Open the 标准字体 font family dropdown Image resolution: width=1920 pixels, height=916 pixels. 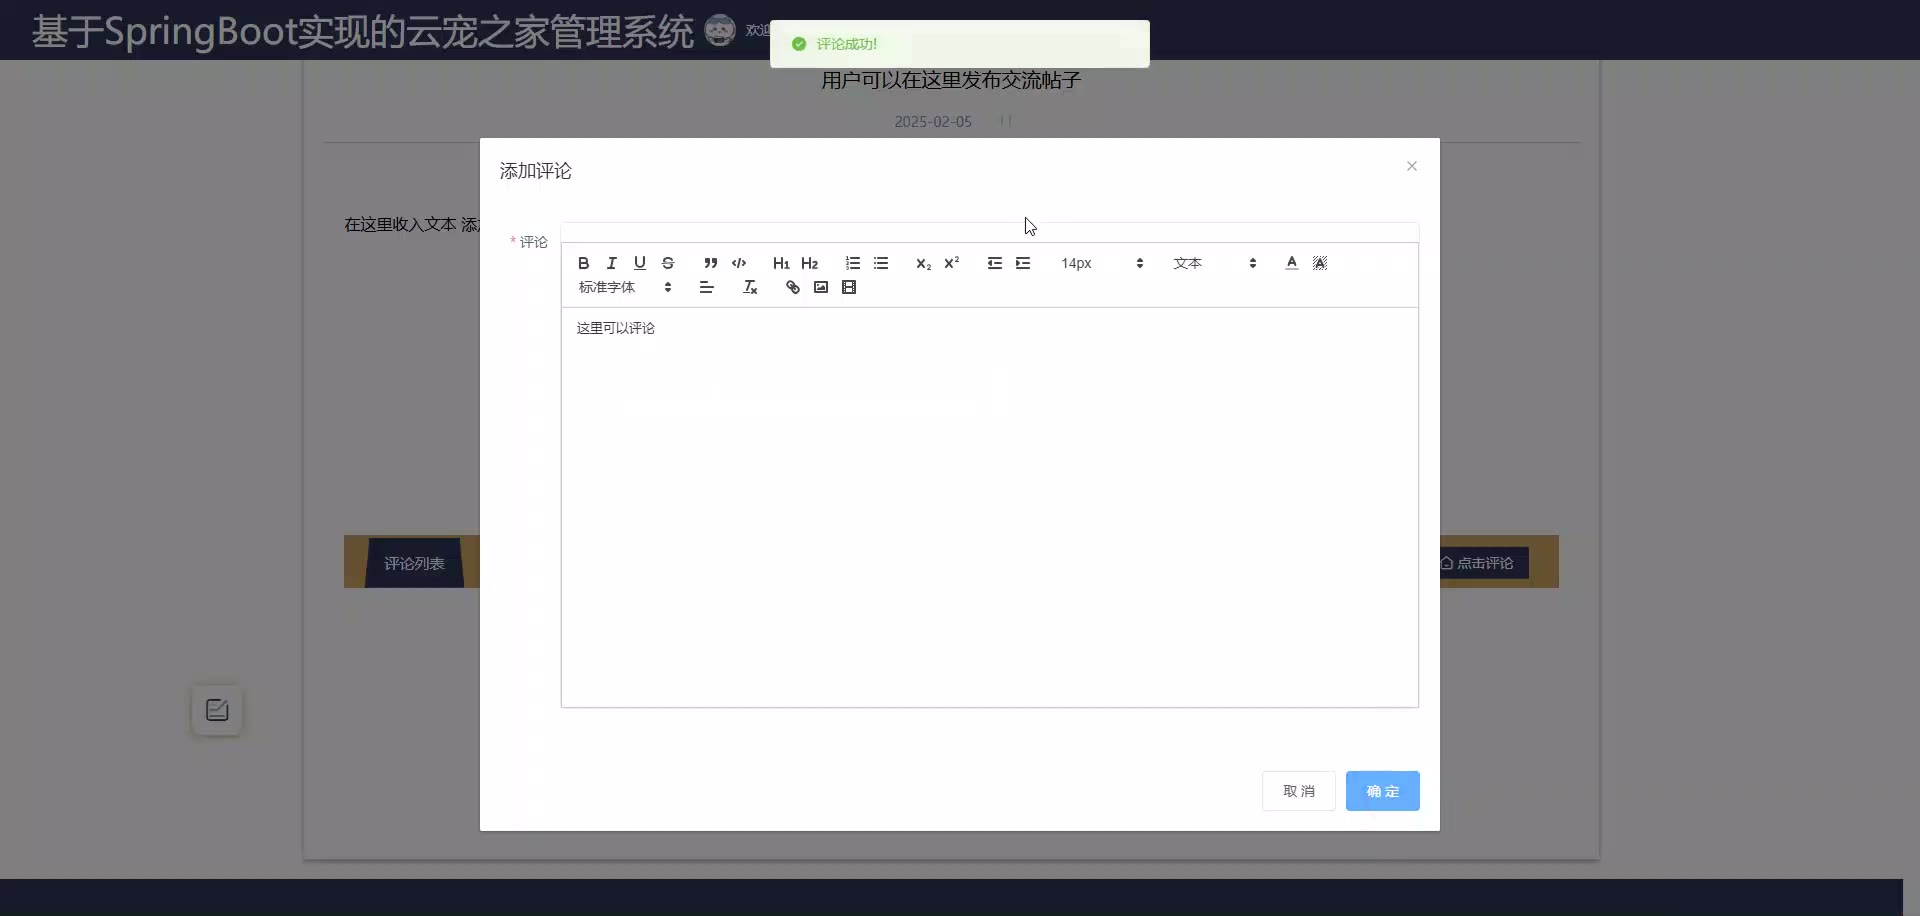pos(625,287)
